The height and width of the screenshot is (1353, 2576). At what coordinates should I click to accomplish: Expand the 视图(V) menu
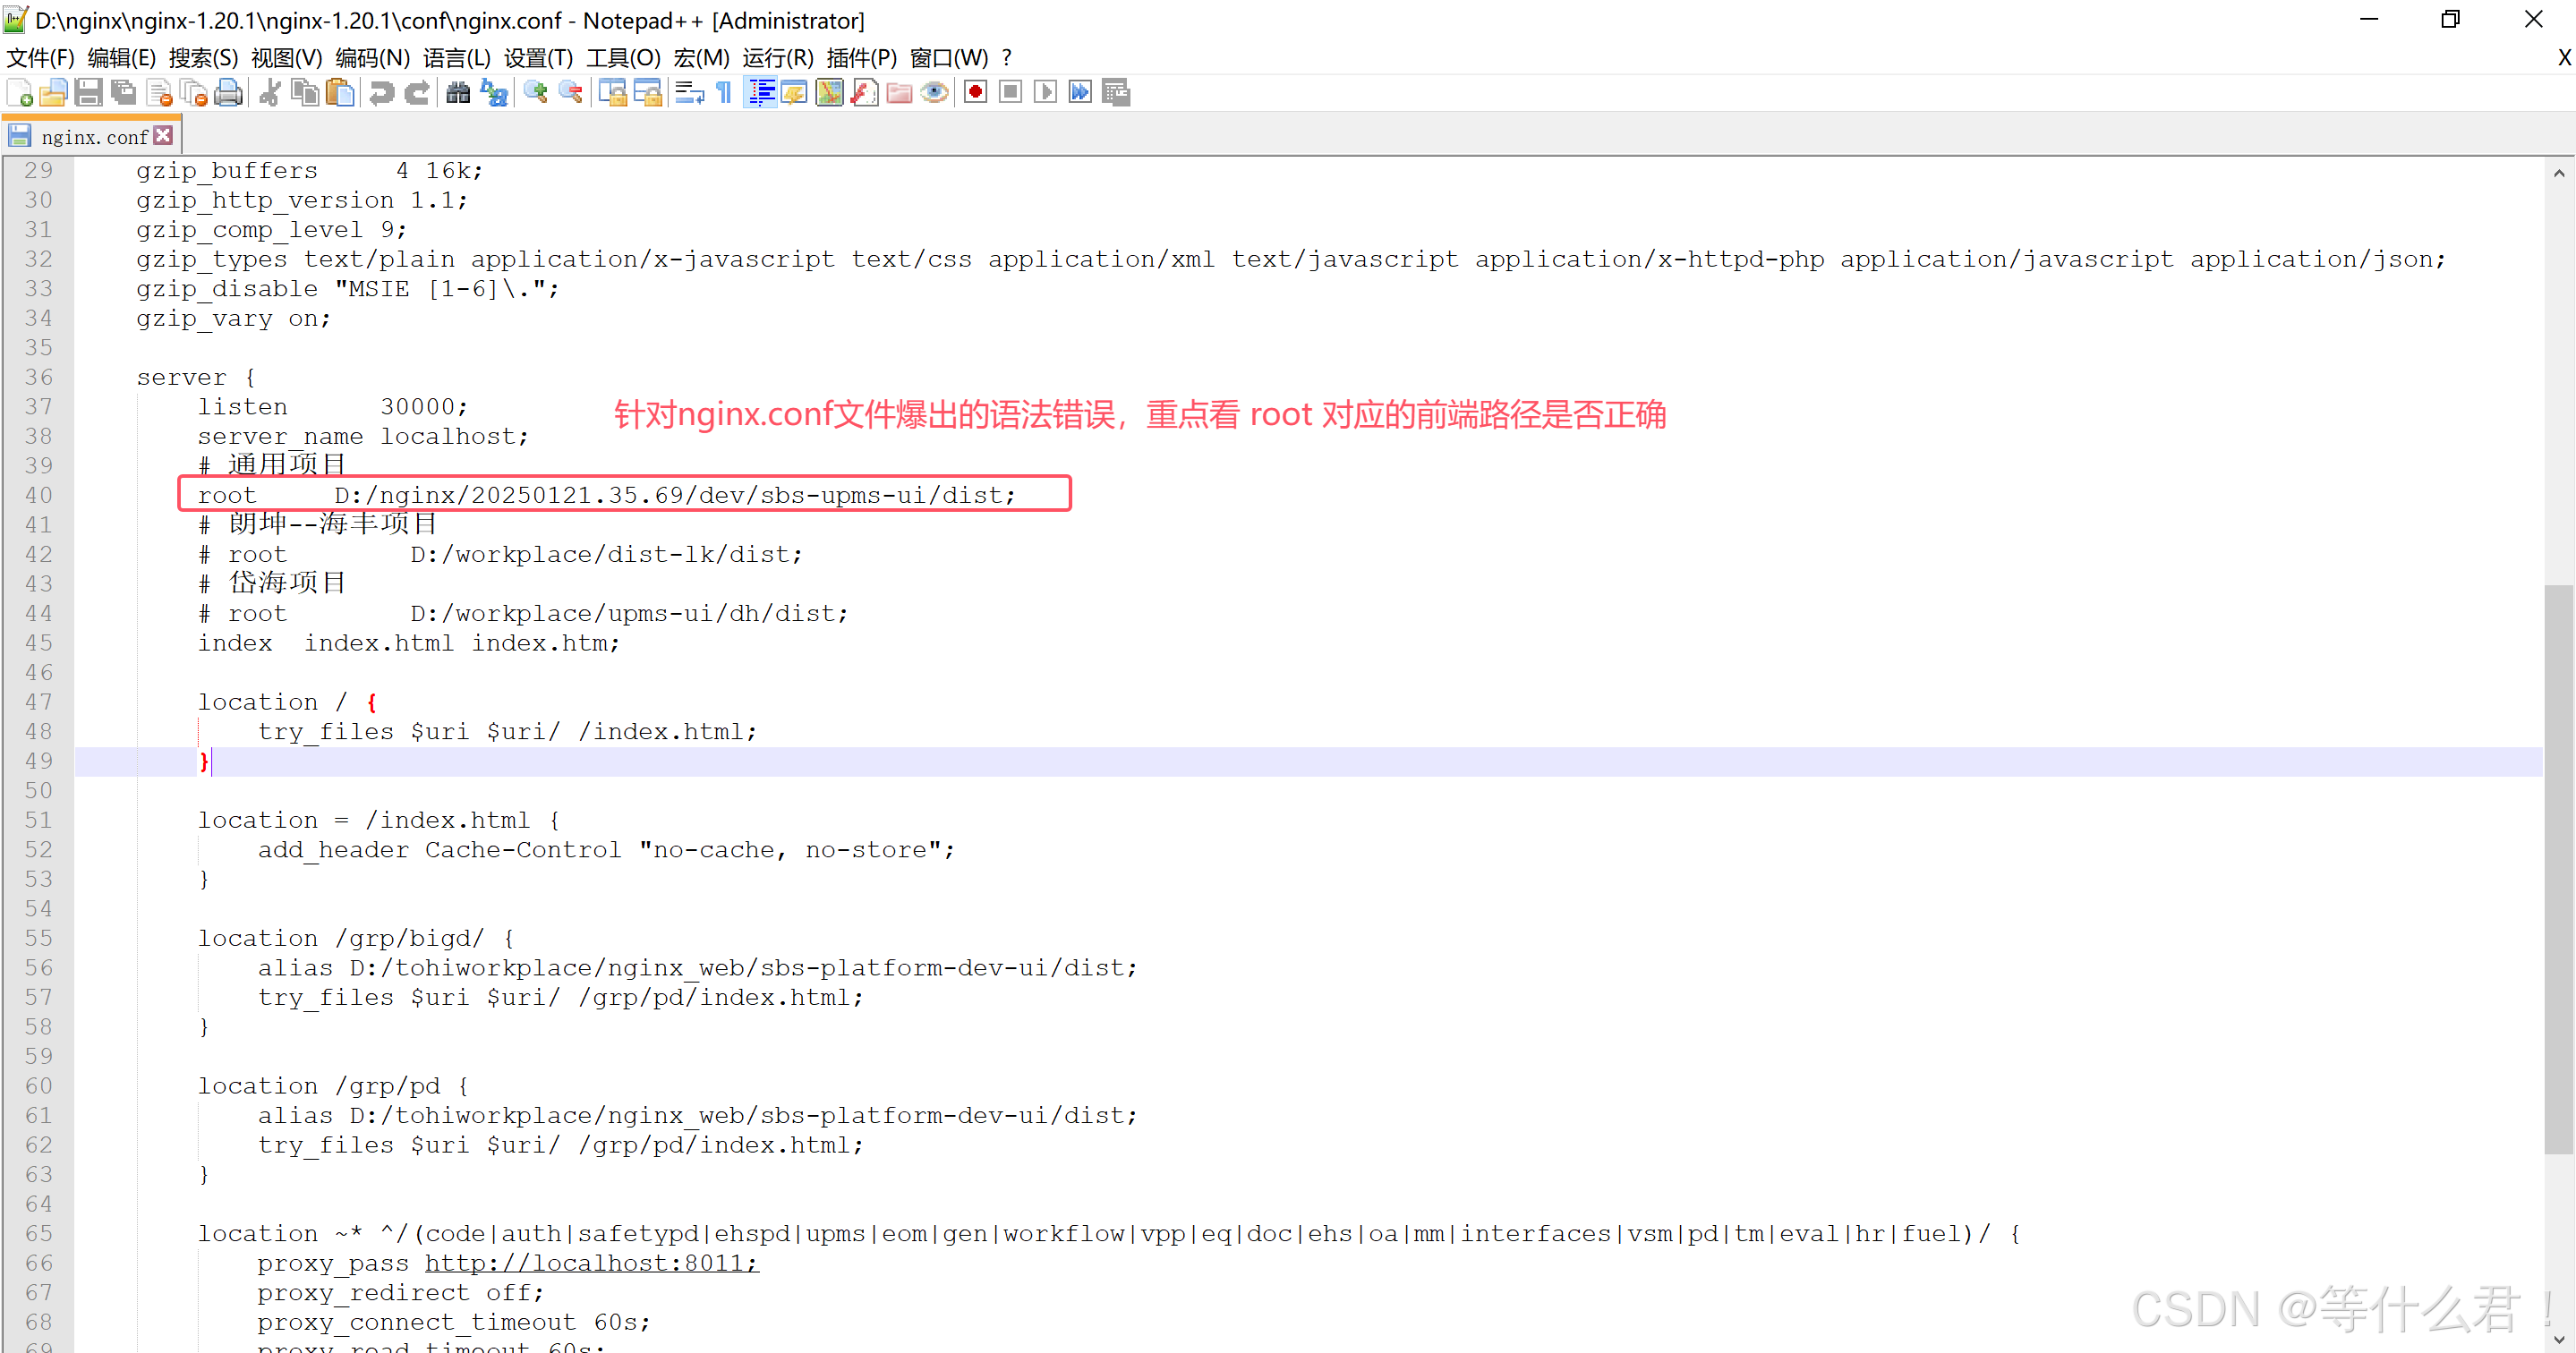(x=286, y=58)
